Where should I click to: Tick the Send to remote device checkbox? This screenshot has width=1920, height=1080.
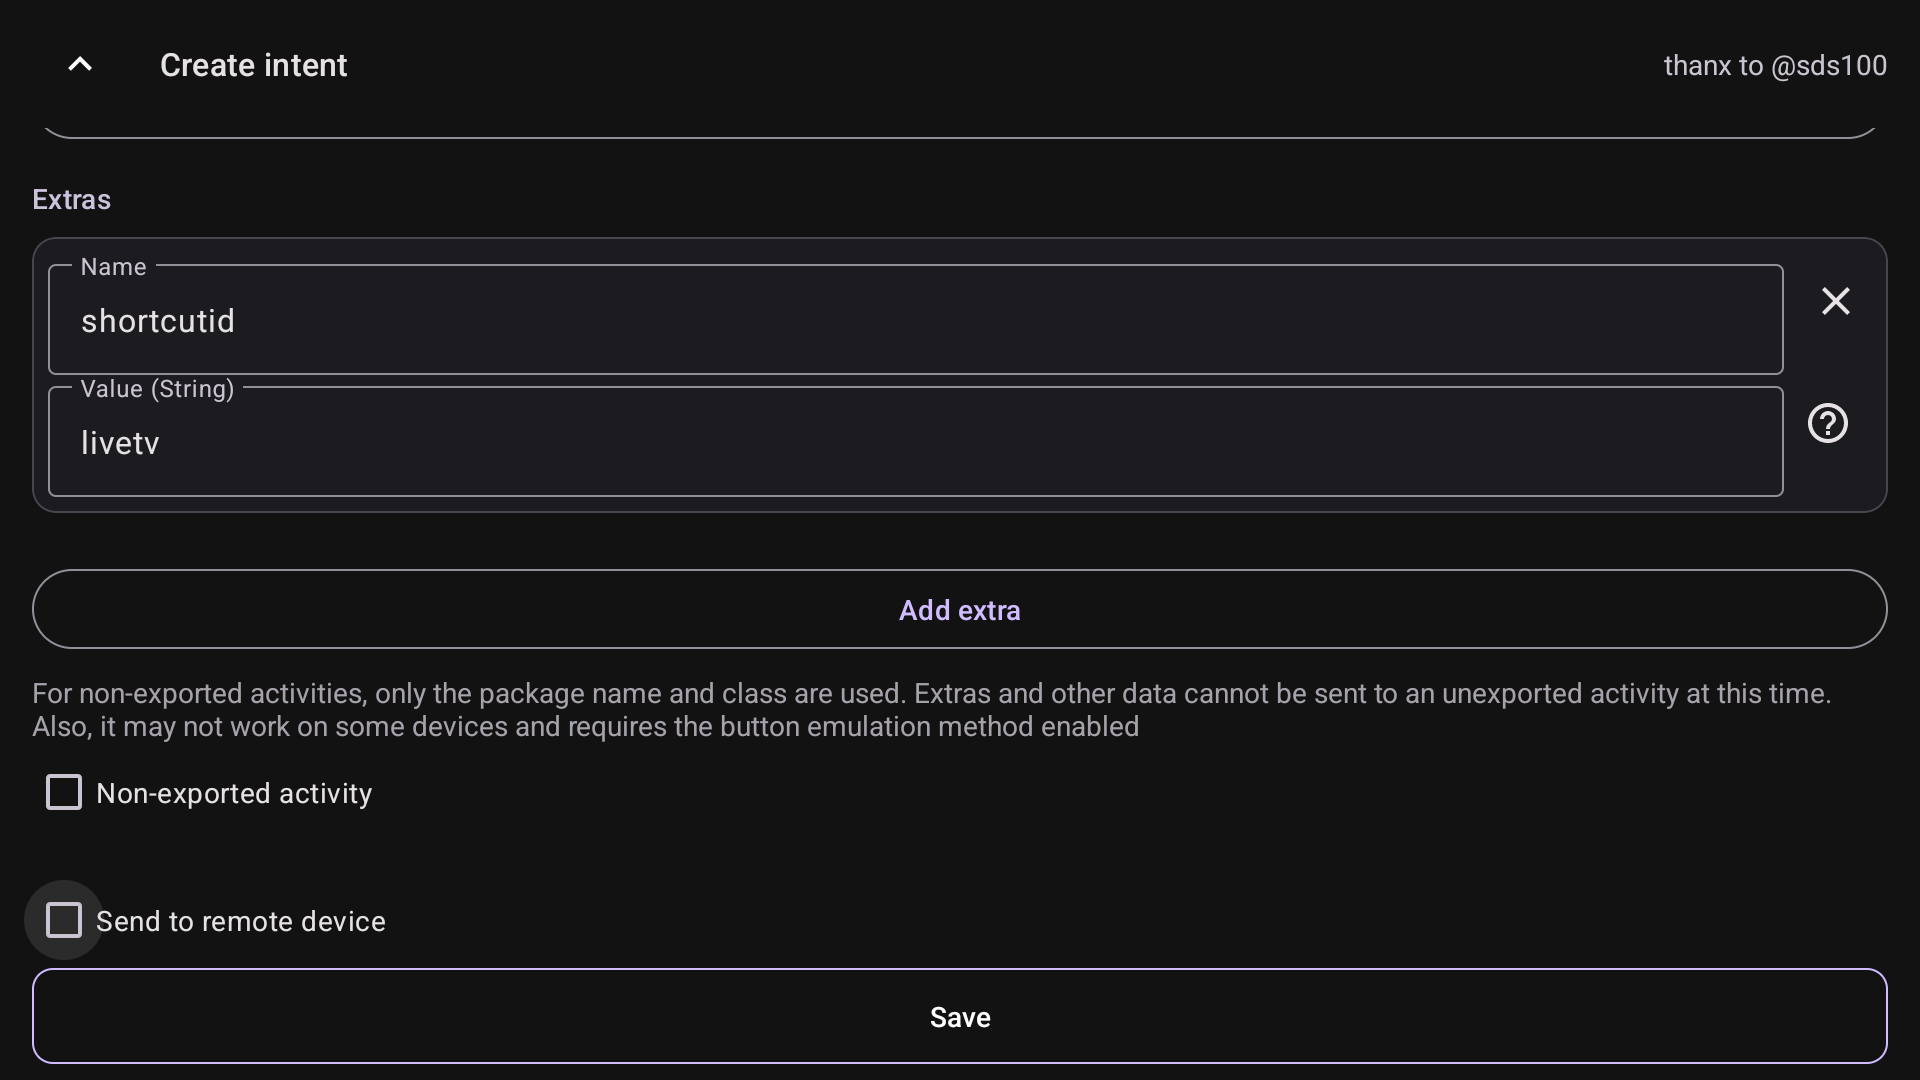[64, 921]
